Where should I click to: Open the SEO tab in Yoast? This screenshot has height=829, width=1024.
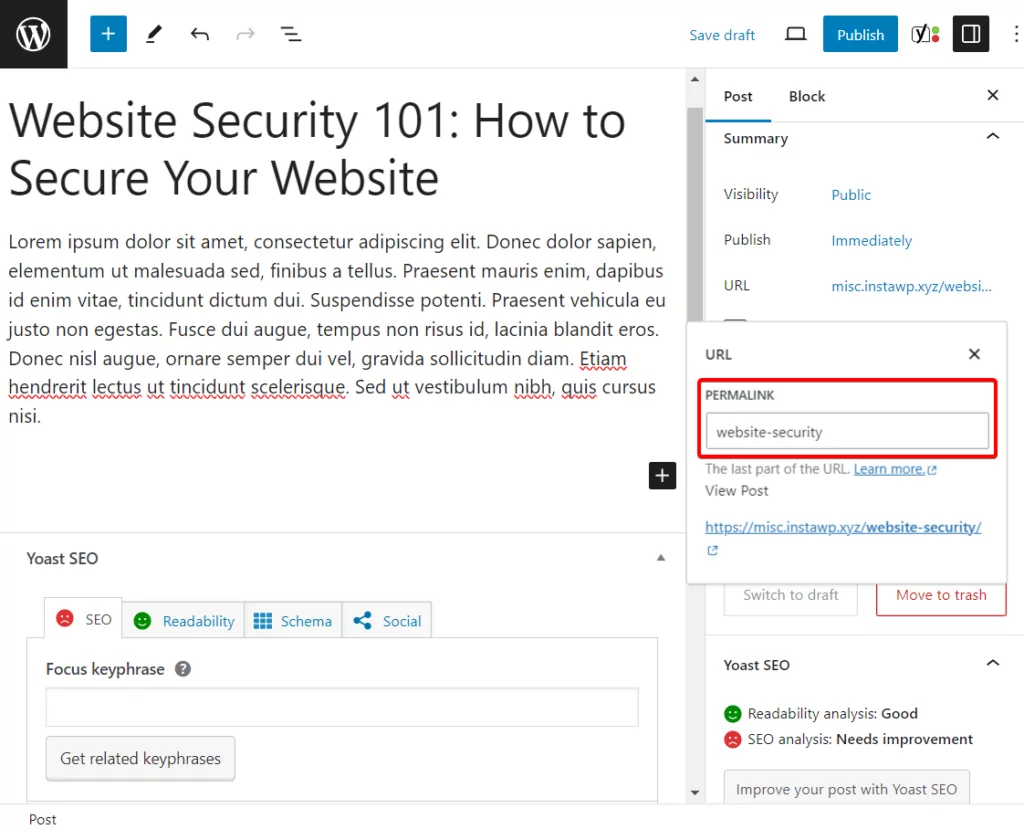84,619
